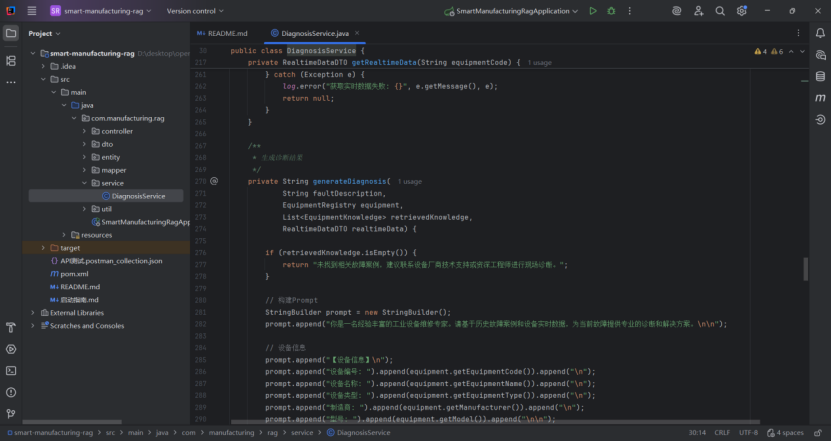The image size is (831, 442).
Task: Select pom.xml in project tree
Action: (69, 274)
